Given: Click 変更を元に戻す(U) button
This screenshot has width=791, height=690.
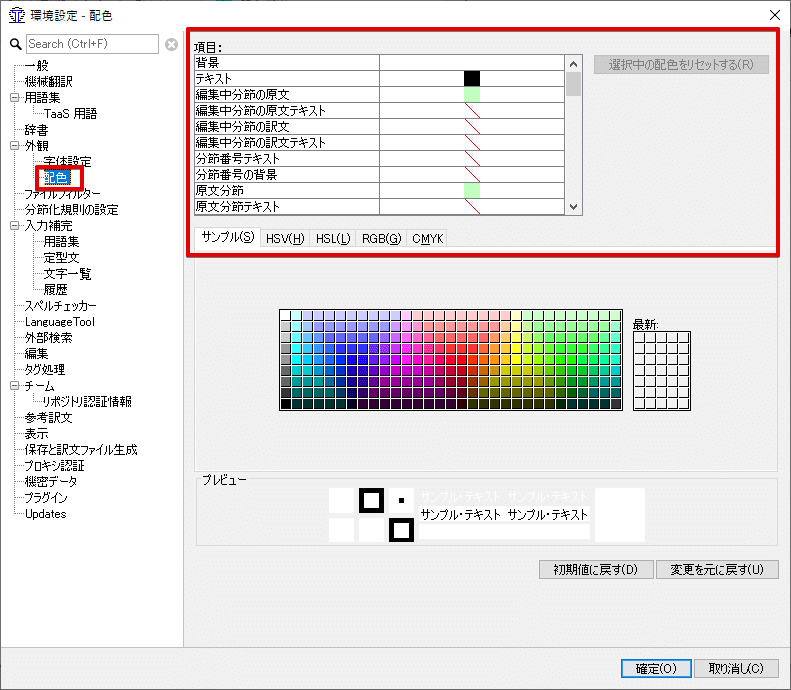Looking at the screenshot, I should [x=717, y=569].
